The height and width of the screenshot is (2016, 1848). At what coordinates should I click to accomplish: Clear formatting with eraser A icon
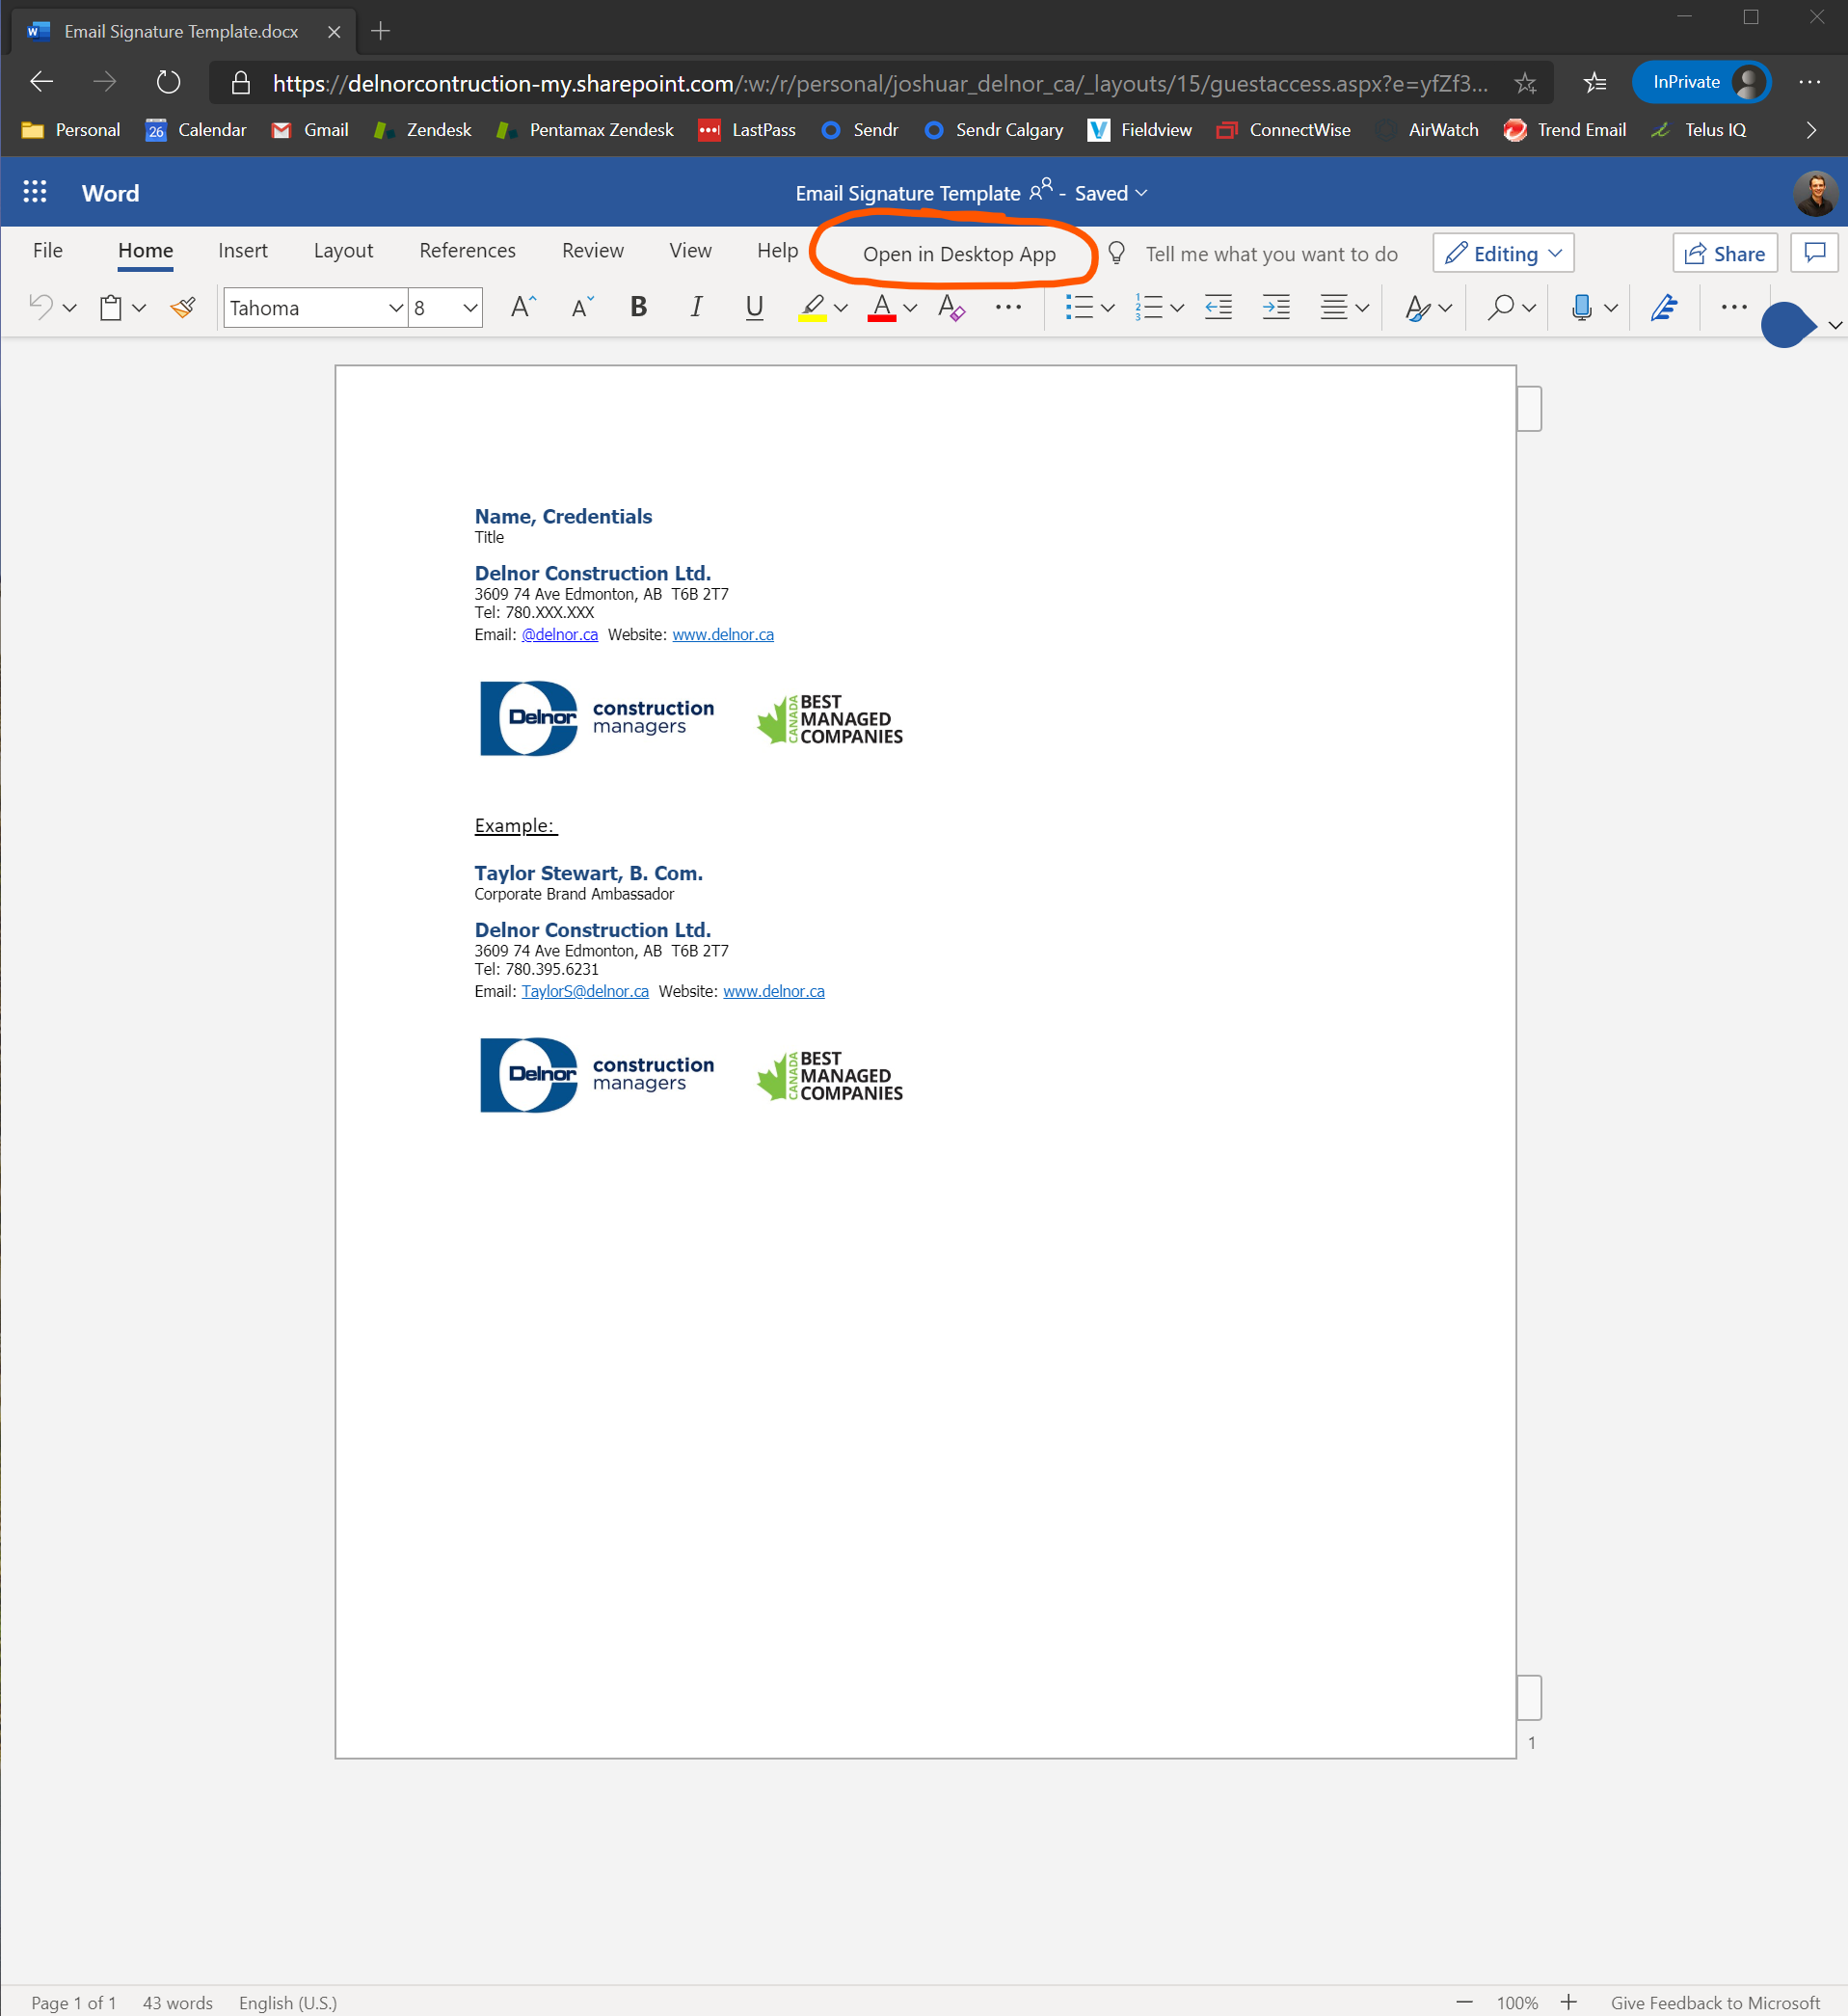(951, 307)
